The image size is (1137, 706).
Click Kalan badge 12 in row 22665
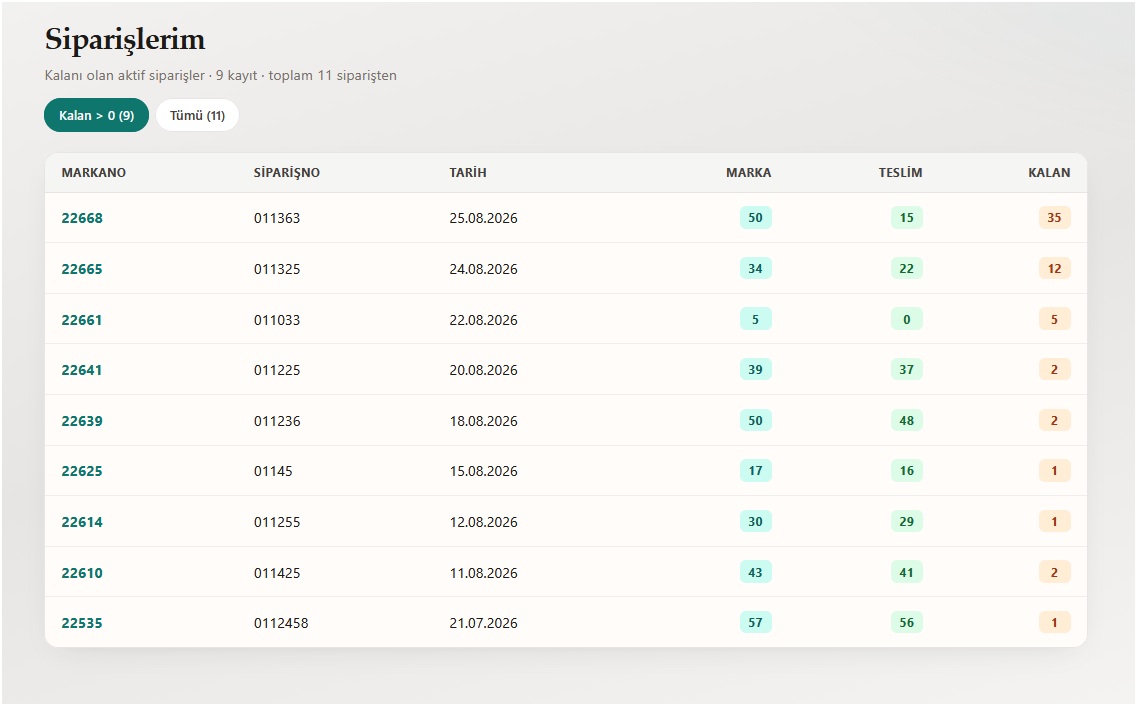(x=1054, y=268)
